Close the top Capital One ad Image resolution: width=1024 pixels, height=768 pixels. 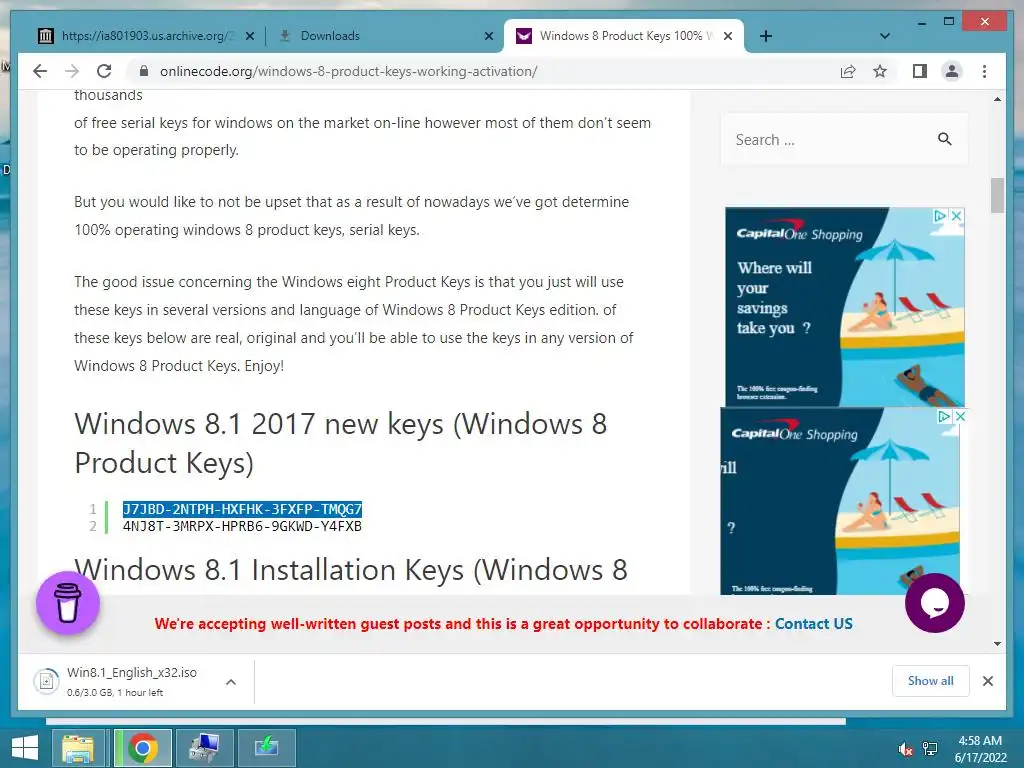(957, 216)
